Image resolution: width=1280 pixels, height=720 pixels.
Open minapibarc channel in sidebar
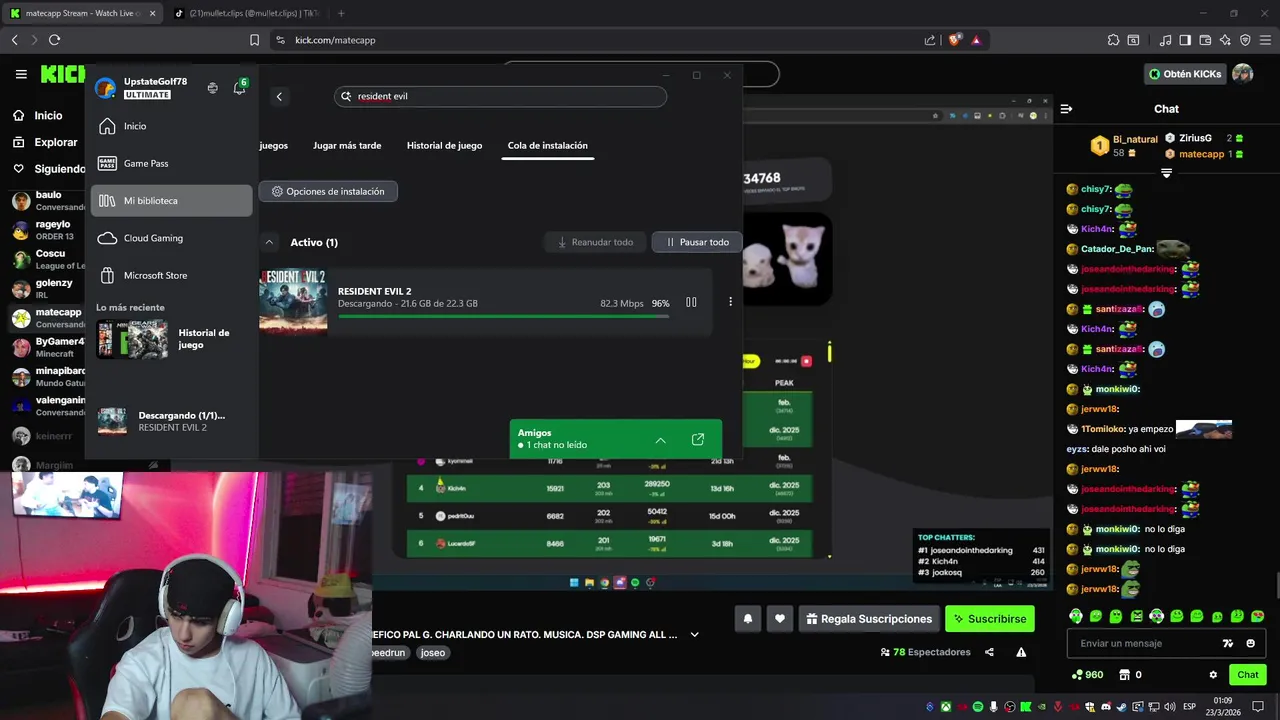(48, 377)
